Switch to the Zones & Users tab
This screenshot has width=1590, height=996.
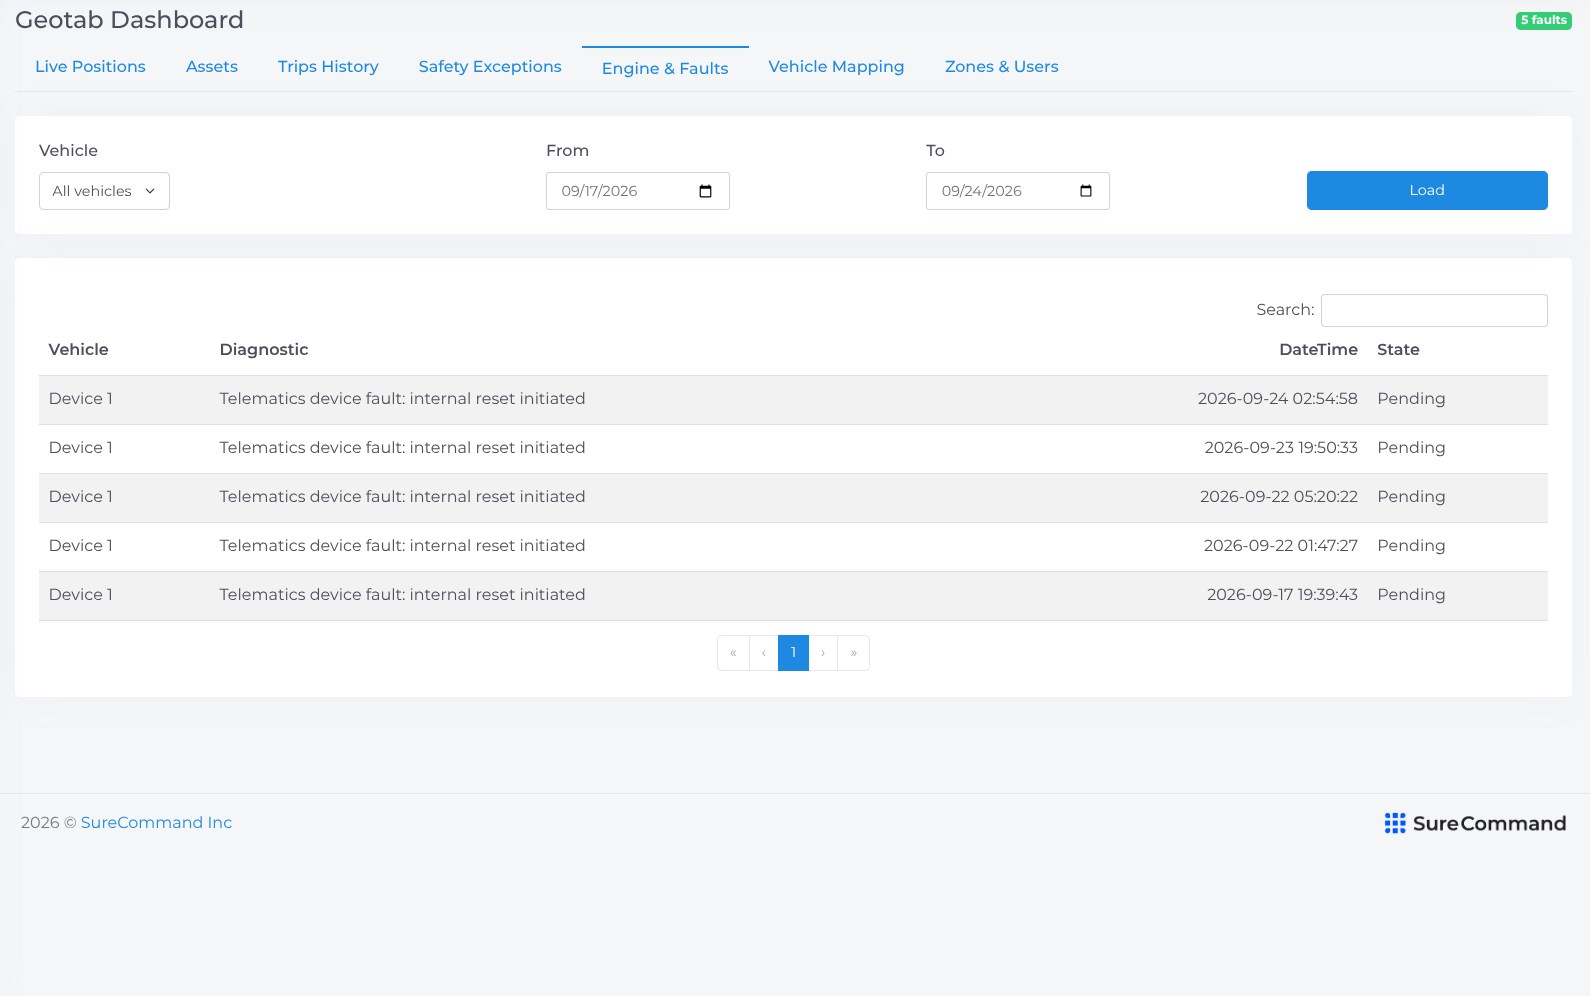1001,66
